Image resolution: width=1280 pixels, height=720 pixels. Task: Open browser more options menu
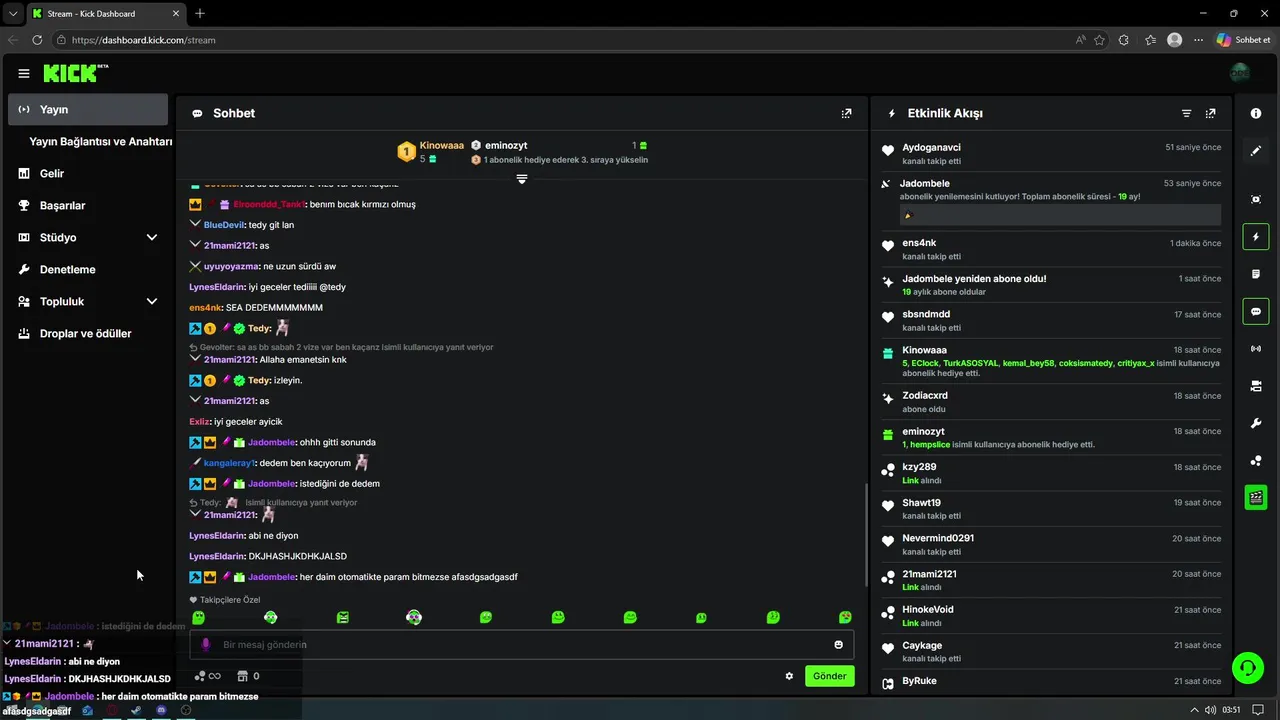point(1199,40)
